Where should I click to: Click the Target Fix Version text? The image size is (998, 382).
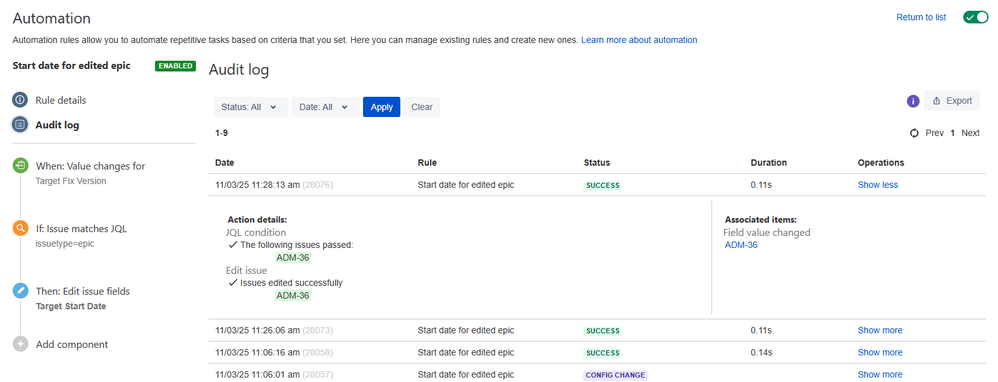tap(71, 181)
